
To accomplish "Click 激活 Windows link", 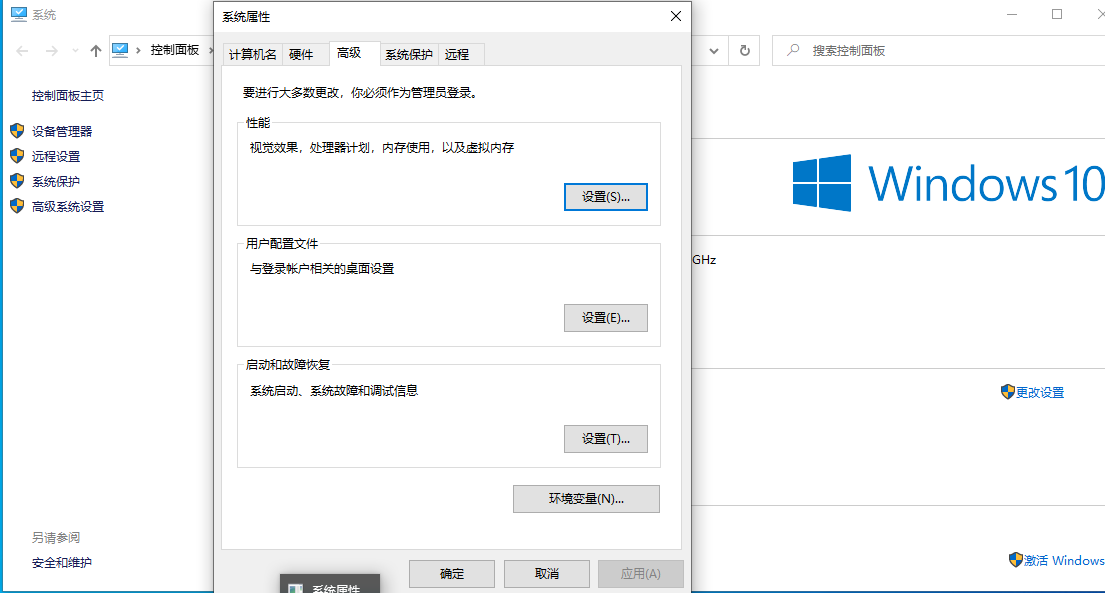I will tap(1063, 561).
